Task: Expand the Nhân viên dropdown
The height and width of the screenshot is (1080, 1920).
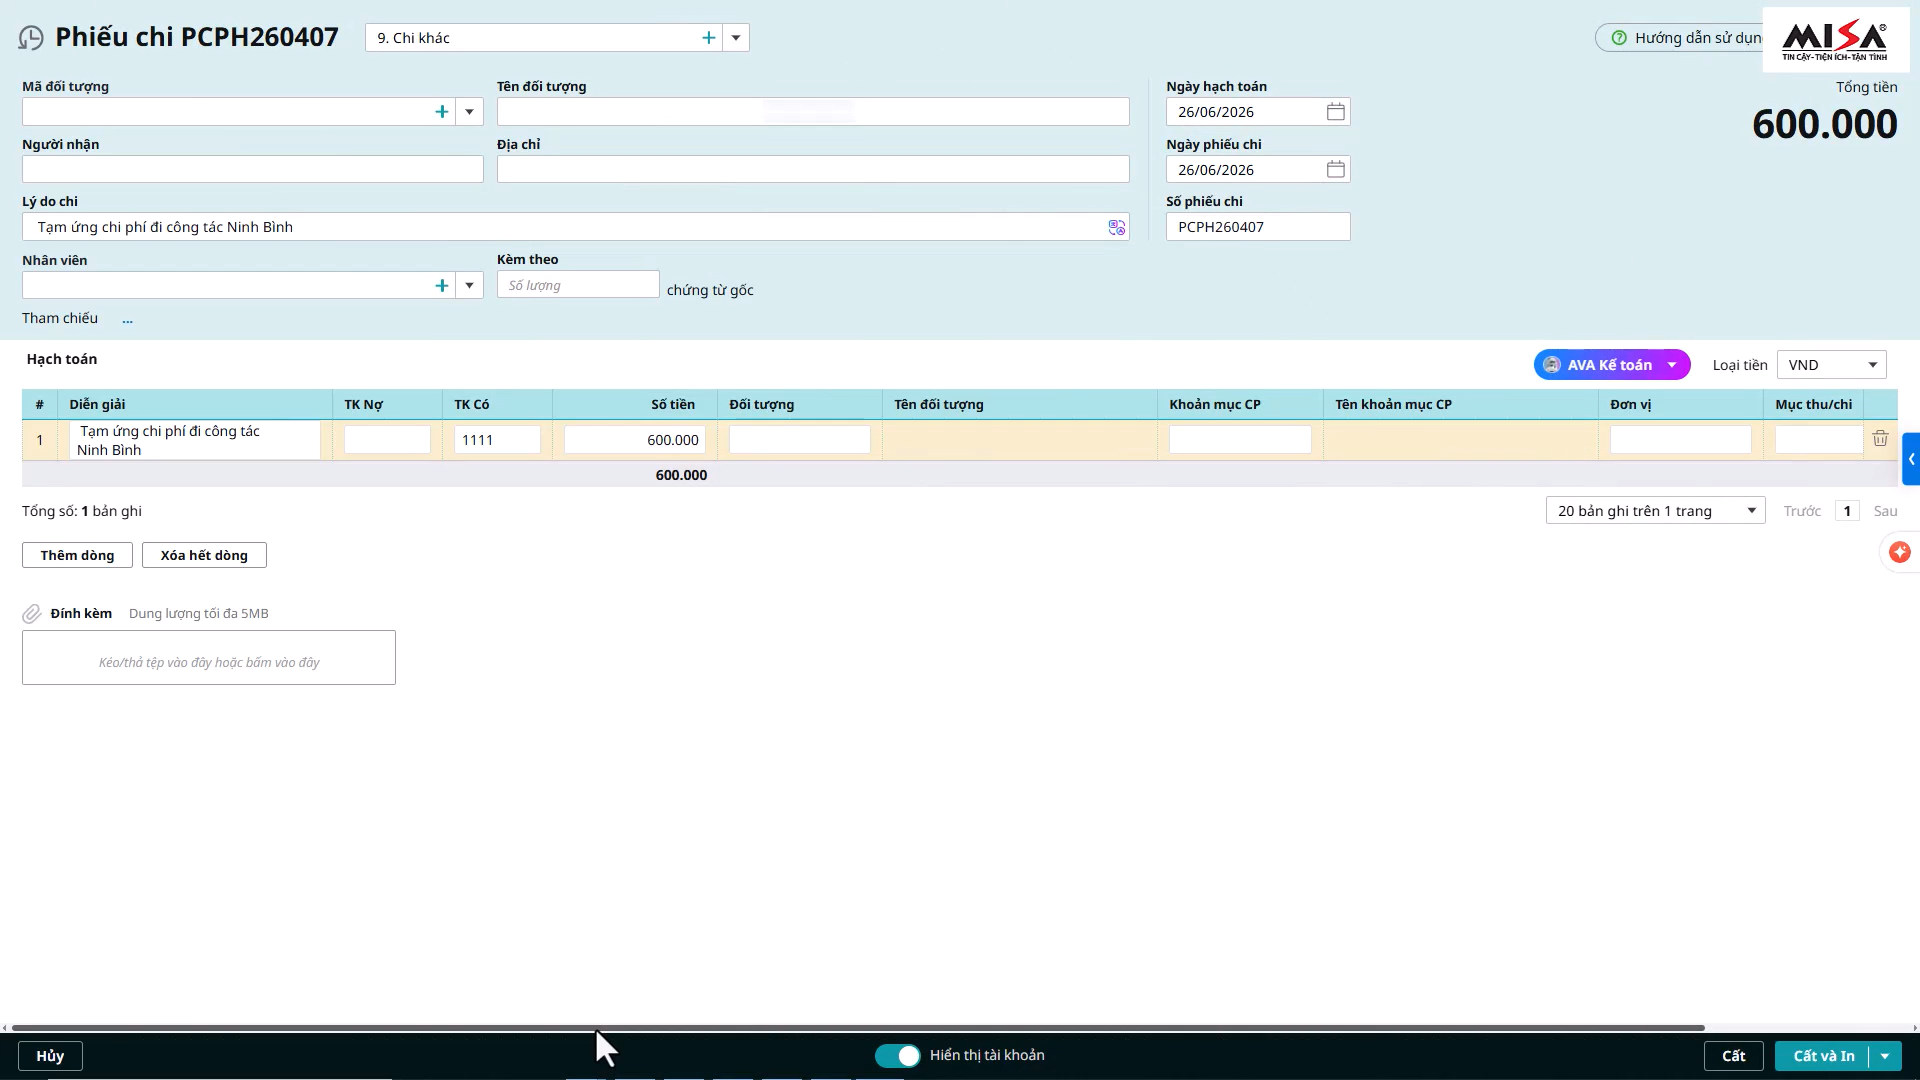Action: [469, 285]
